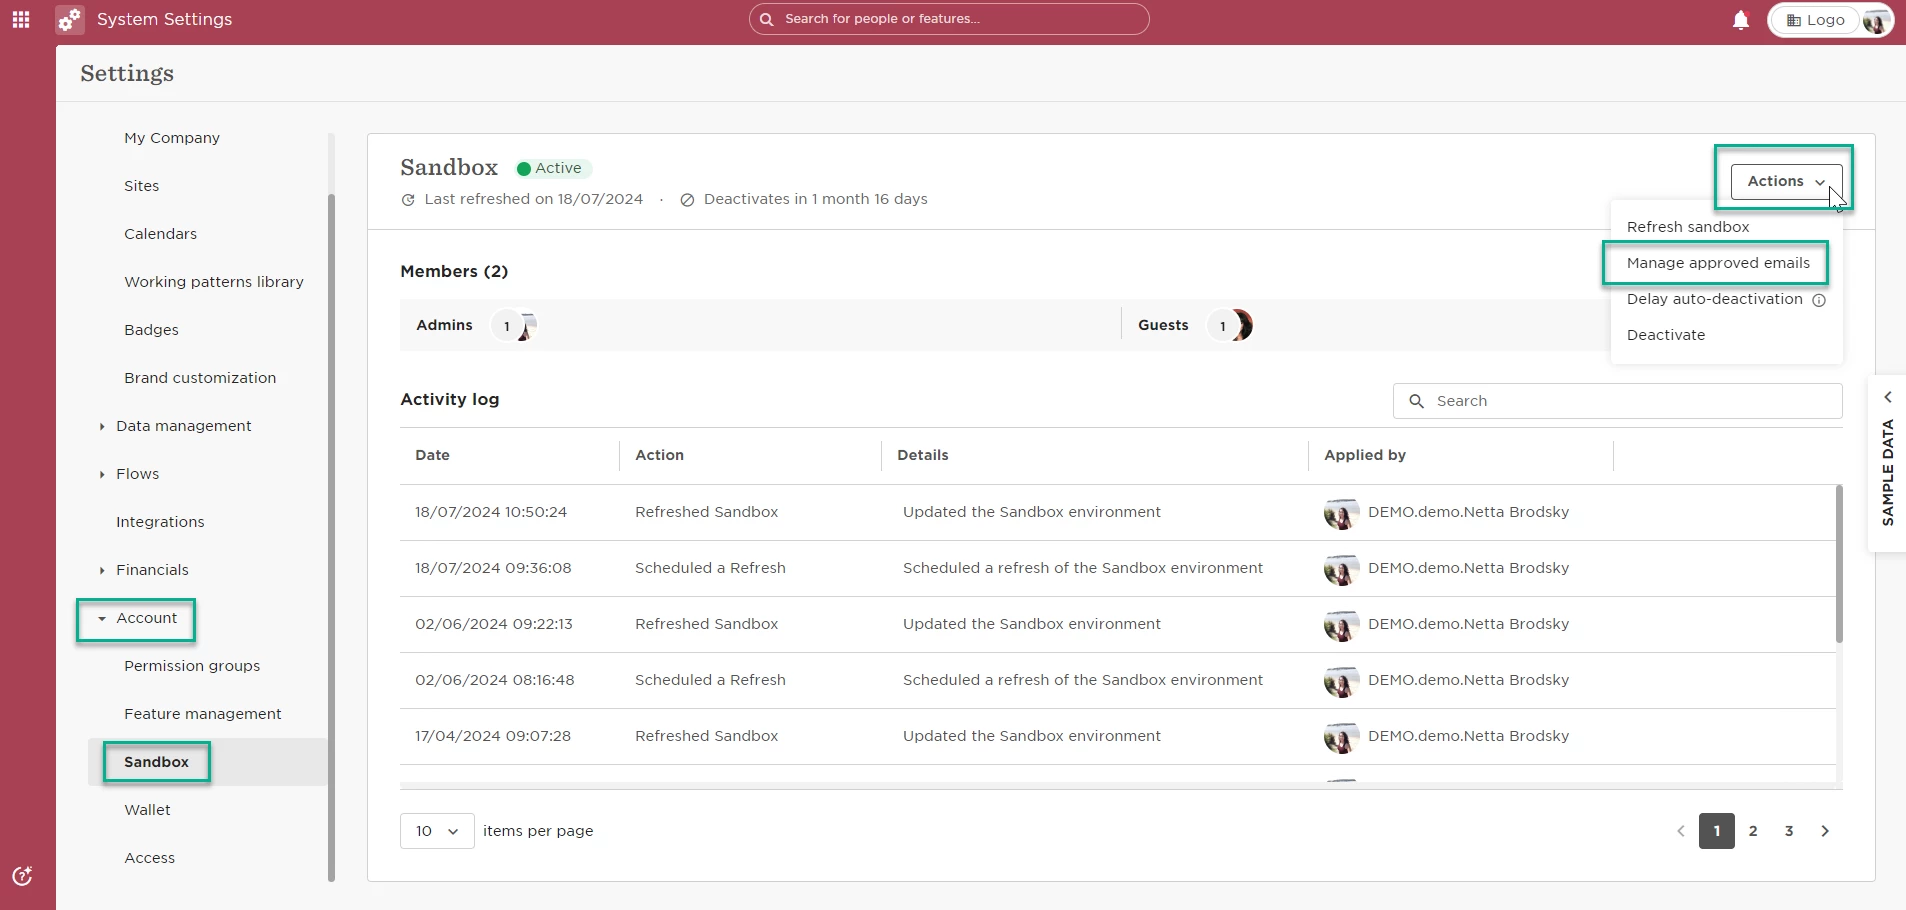Click the System Settings gears icon
The image size is (1906, 910).
tap(69, 19)
